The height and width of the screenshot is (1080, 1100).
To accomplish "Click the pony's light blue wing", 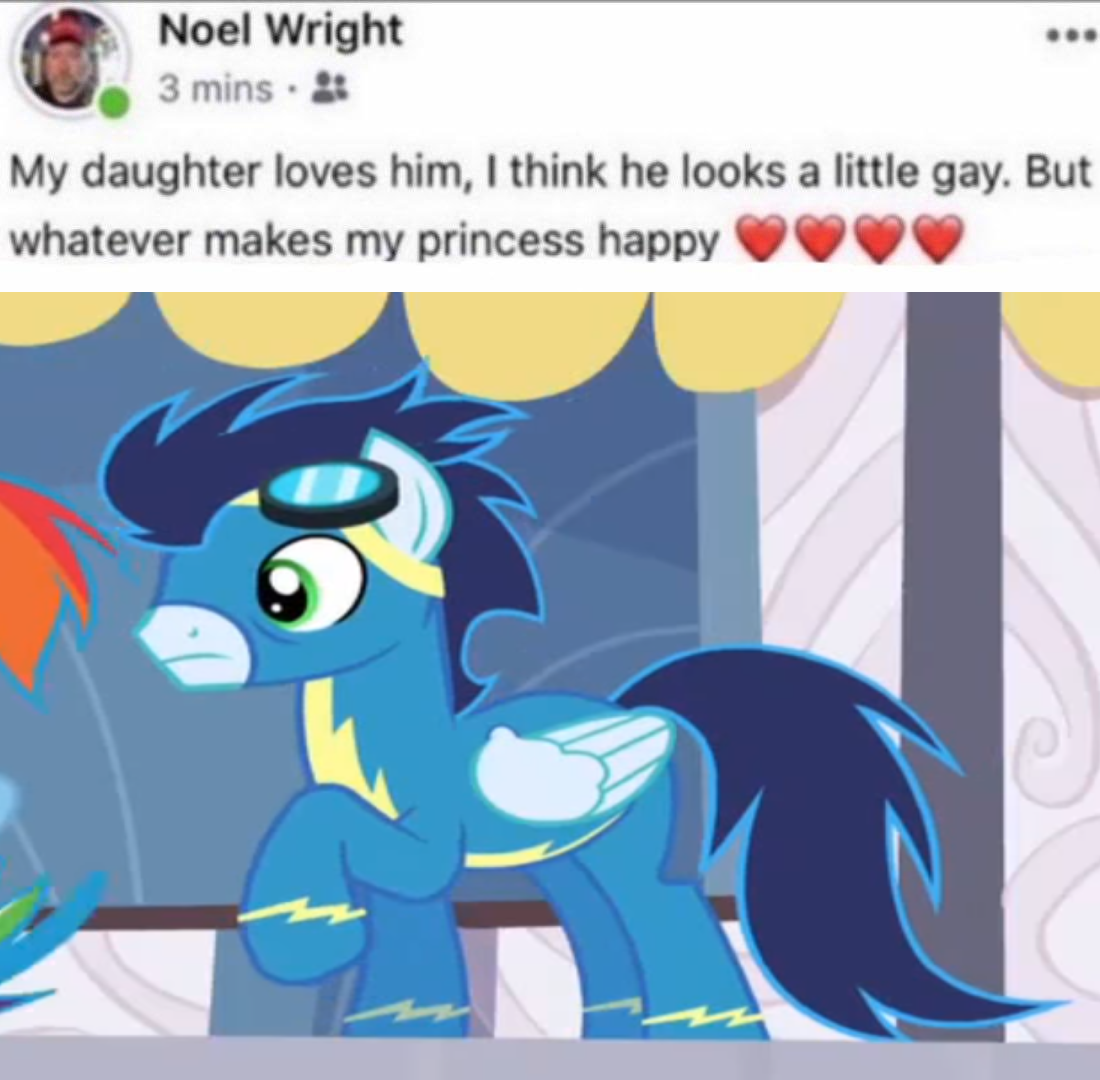I will pos(572,765).
